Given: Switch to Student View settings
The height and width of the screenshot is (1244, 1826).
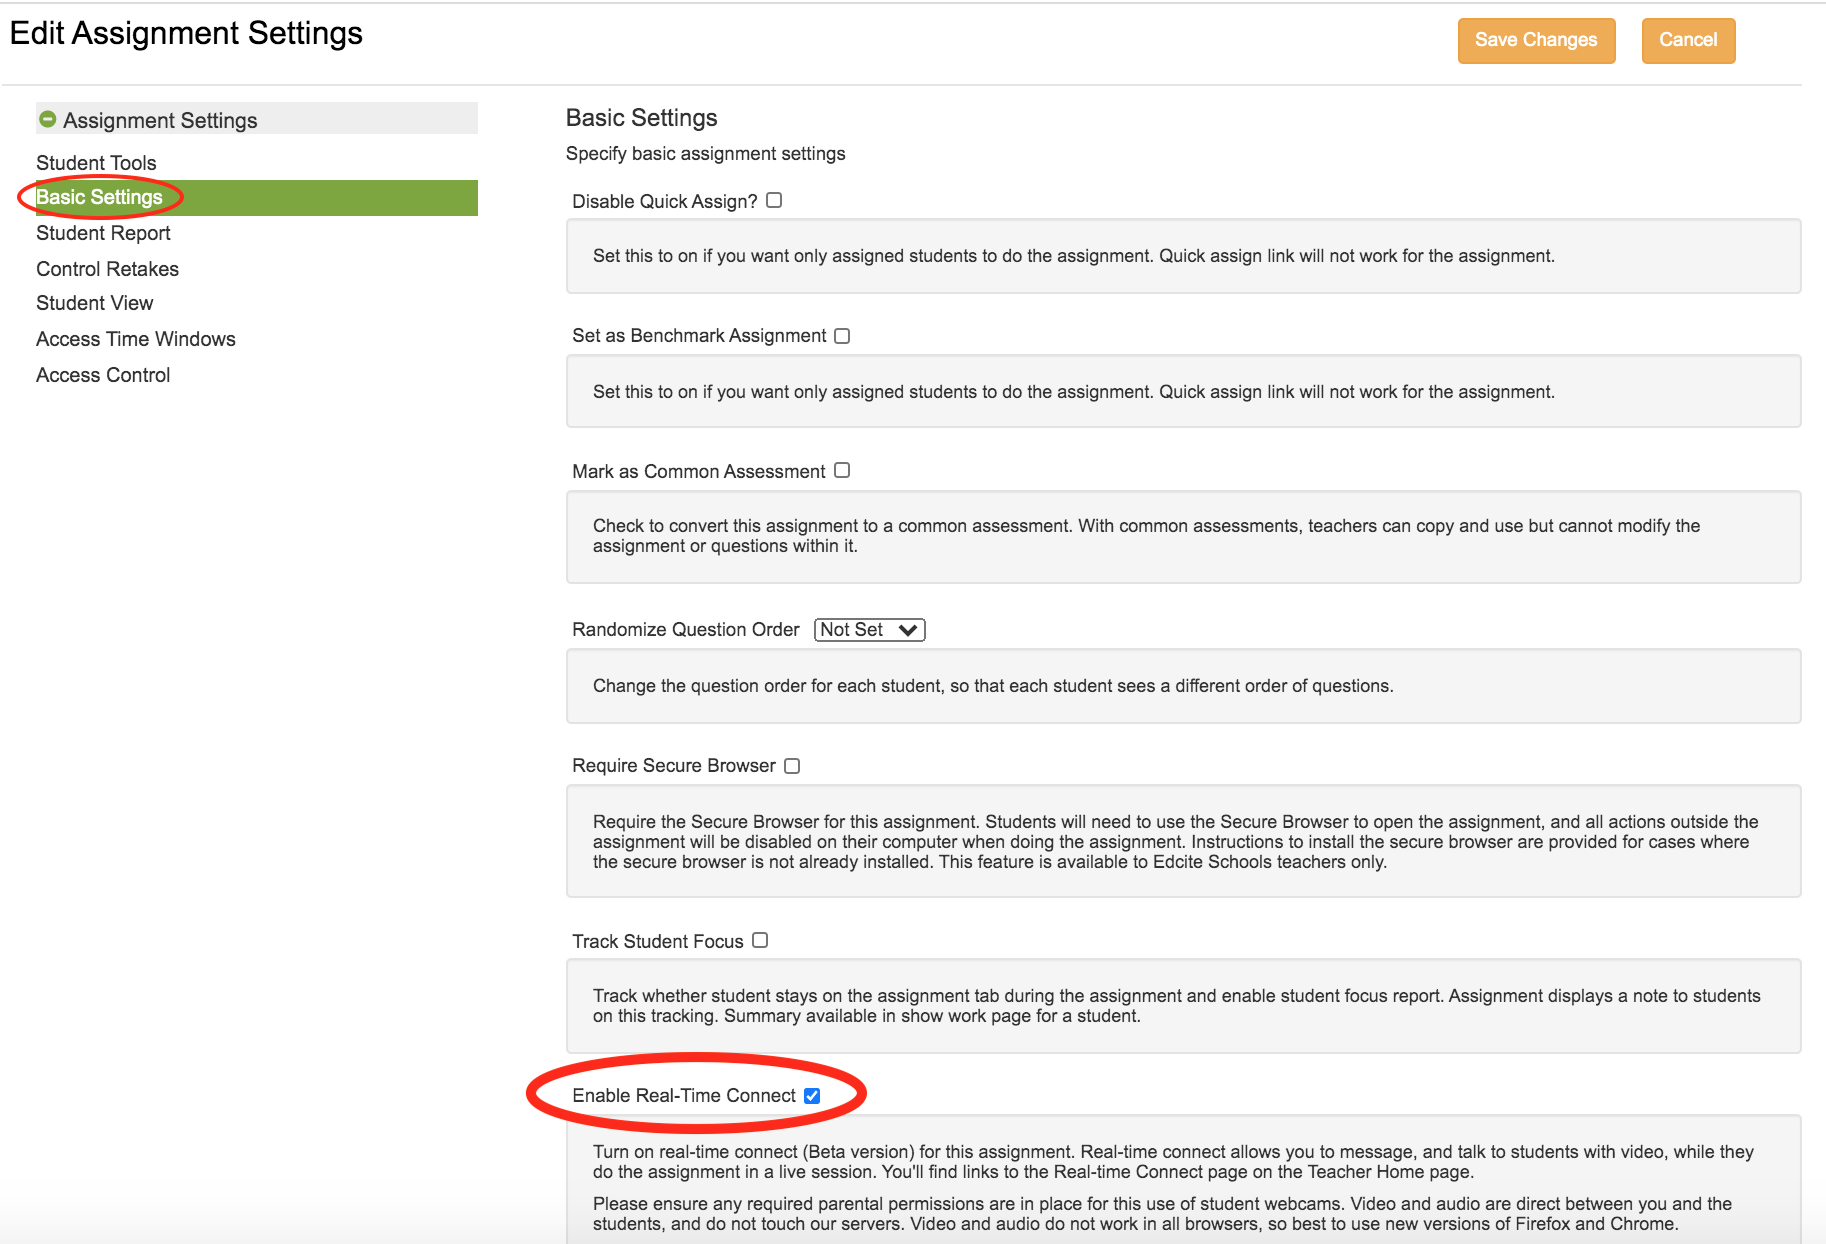Looking at the screenshot, I should [95, 303].
